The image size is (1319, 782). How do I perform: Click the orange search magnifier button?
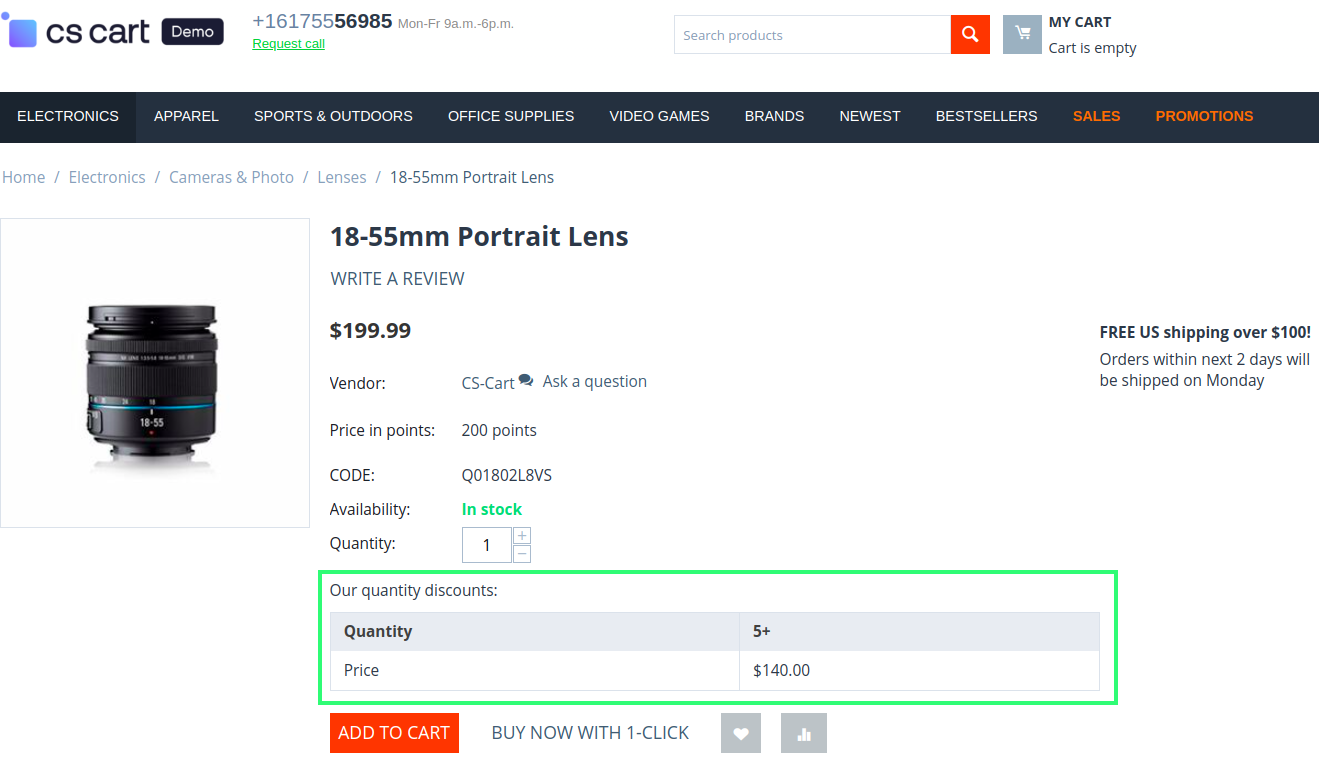970,35
